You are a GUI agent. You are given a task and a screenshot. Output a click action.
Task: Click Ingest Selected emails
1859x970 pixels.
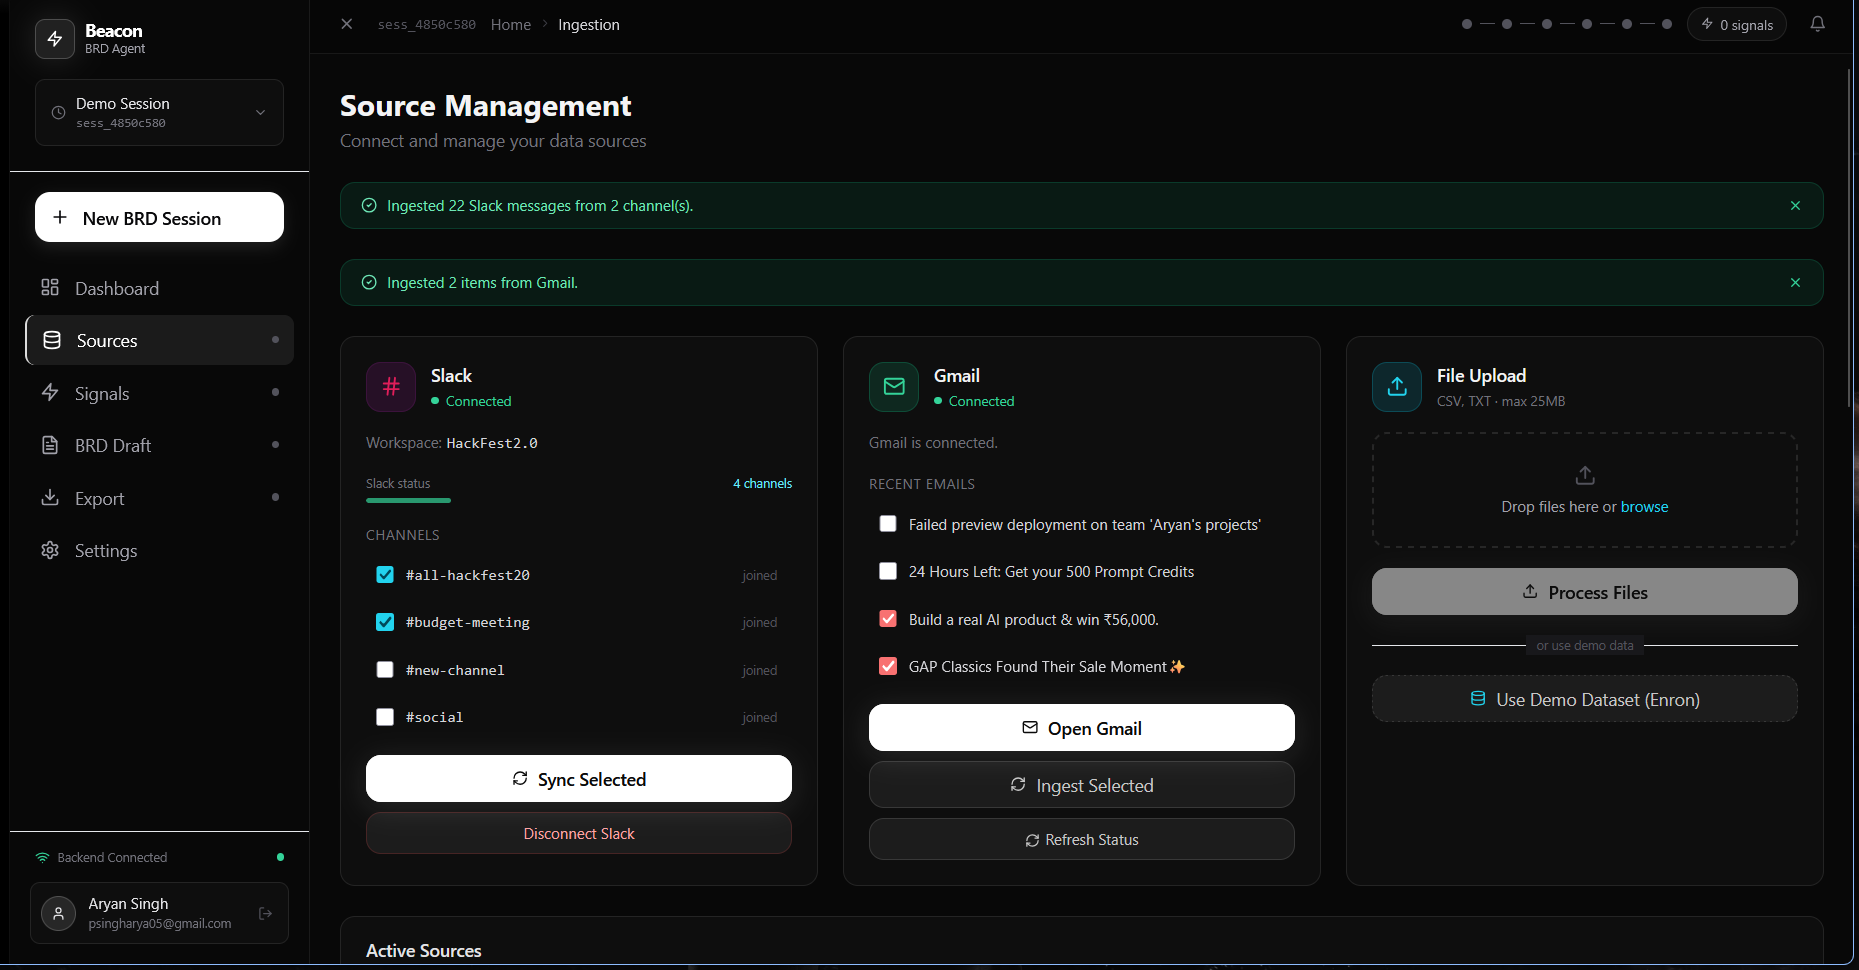1082,785
